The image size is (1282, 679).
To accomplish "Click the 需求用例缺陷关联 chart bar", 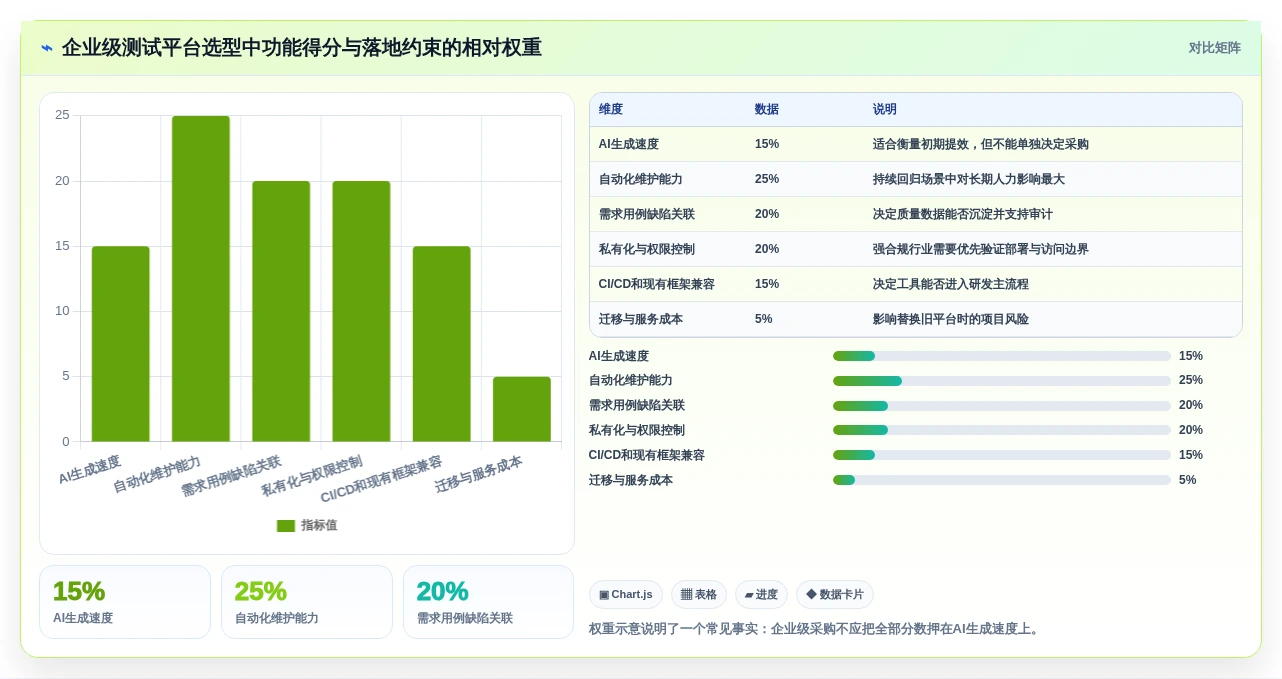I will 281,311.
